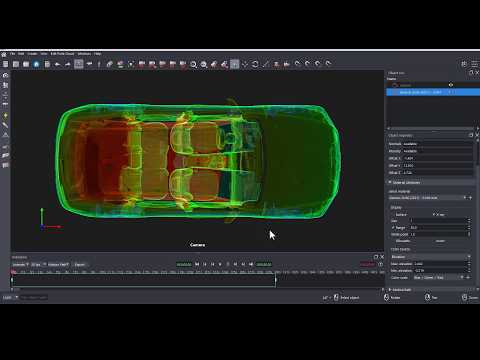Float the Animation timeline panel
The width and height of the screenshot is (480, 360).
[376, 257]
